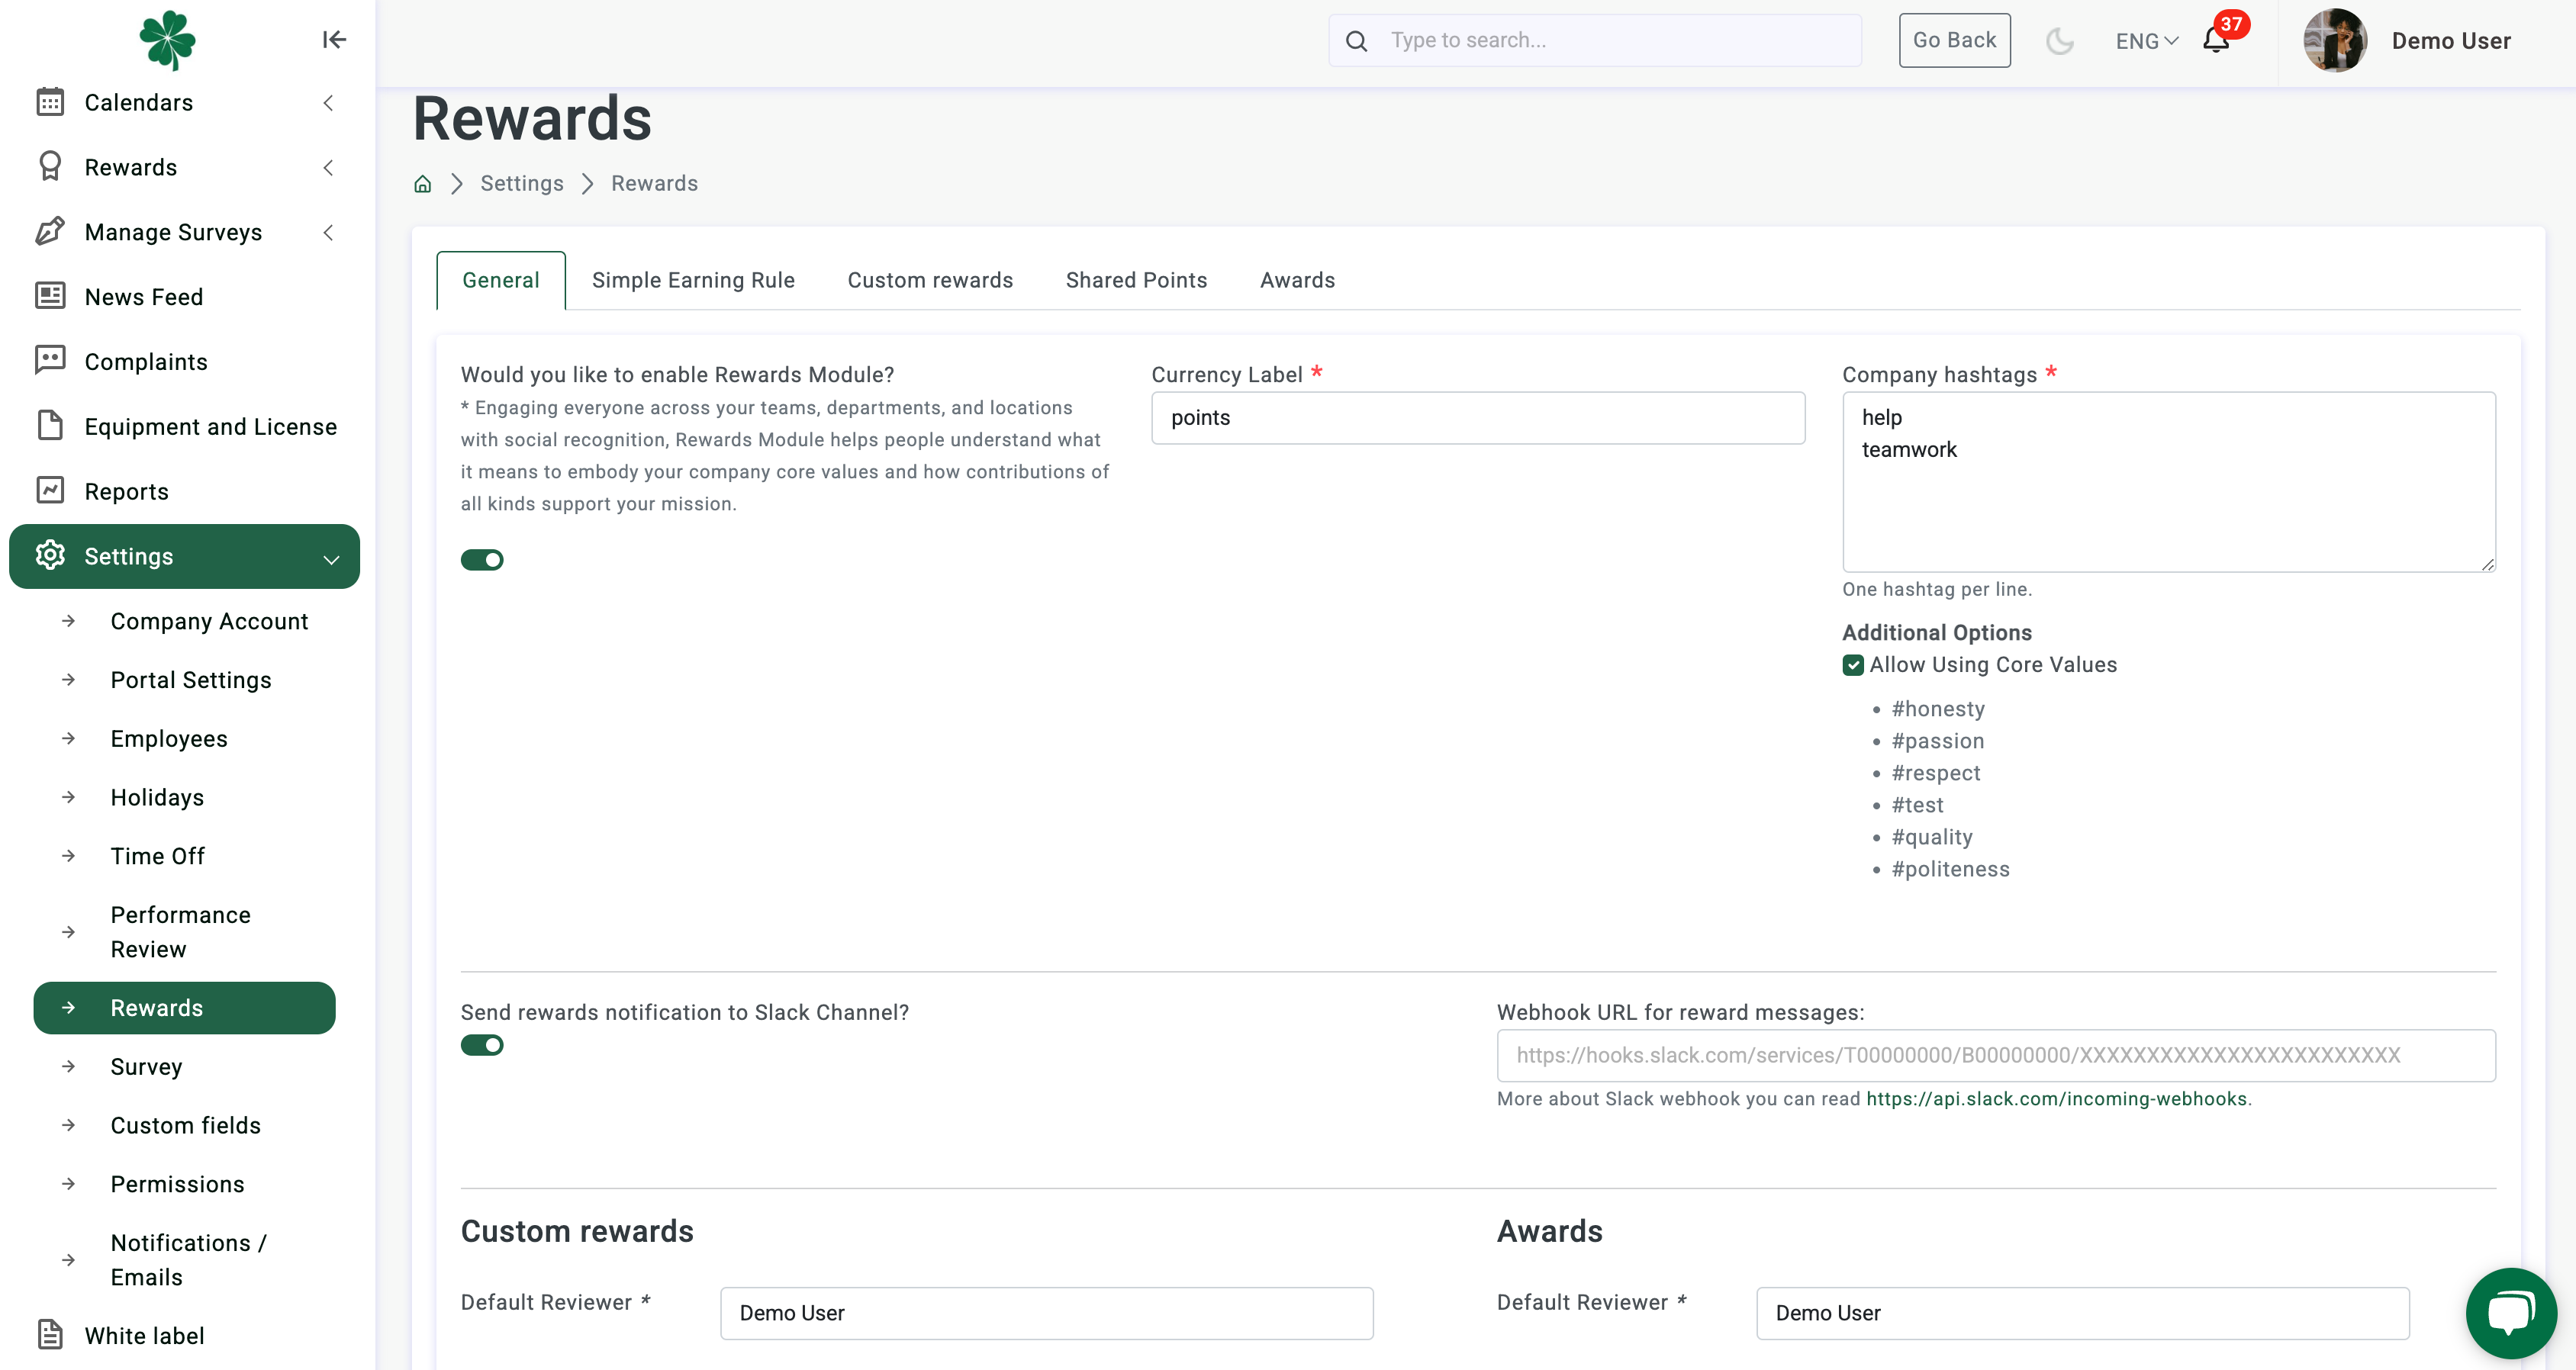Uncheck Allow Using Core Values
Image resolution: width=2576 pixels, height=1370 pixels.
(1853, 666)
